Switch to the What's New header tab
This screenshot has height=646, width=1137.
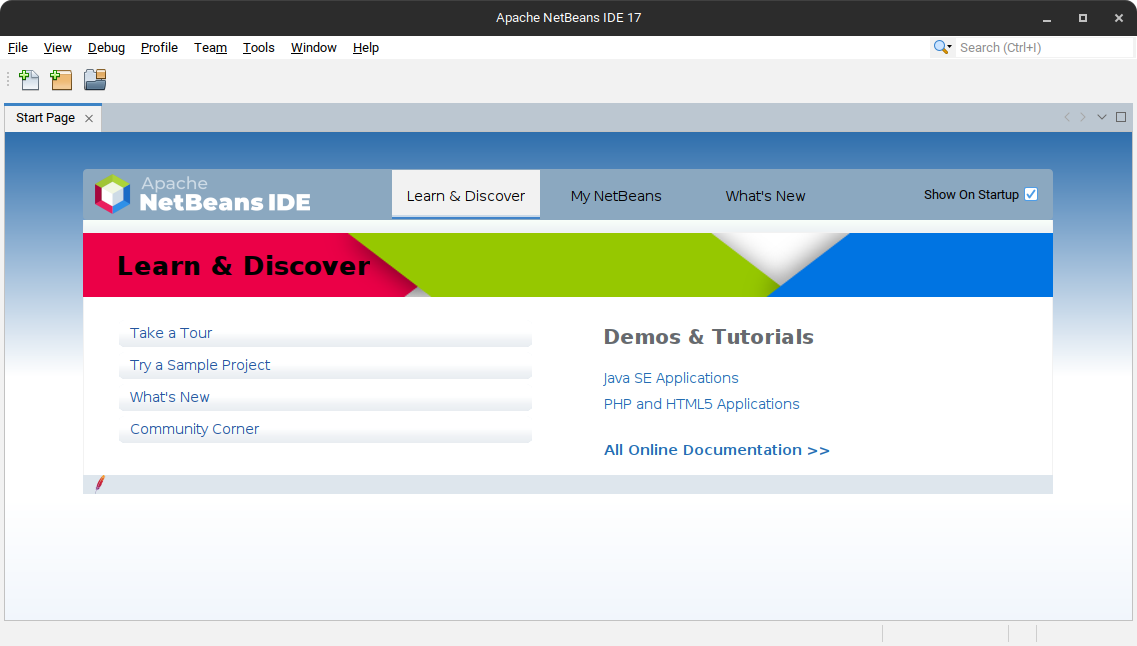coord(765,196)
